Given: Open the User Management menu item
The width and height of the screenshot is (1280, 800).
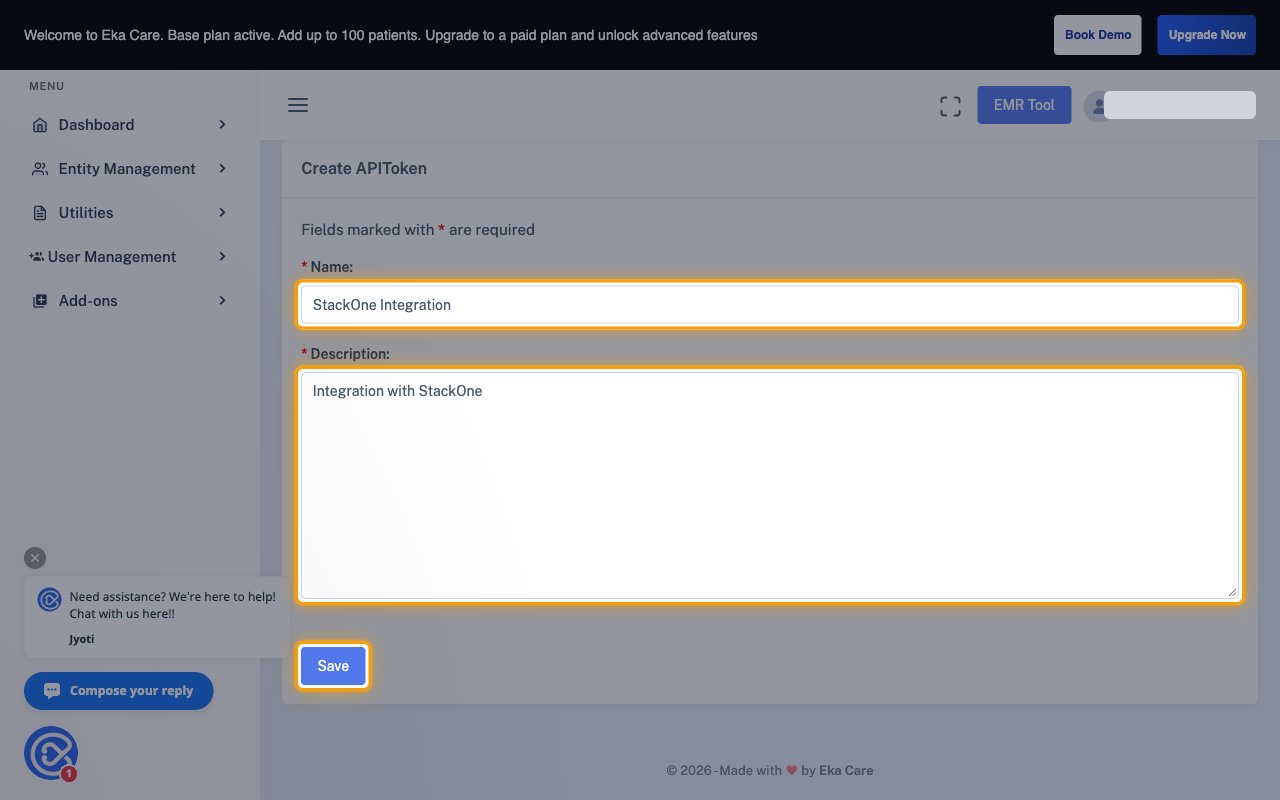Looking at the screenshot, I should click(x=130, y=257).
